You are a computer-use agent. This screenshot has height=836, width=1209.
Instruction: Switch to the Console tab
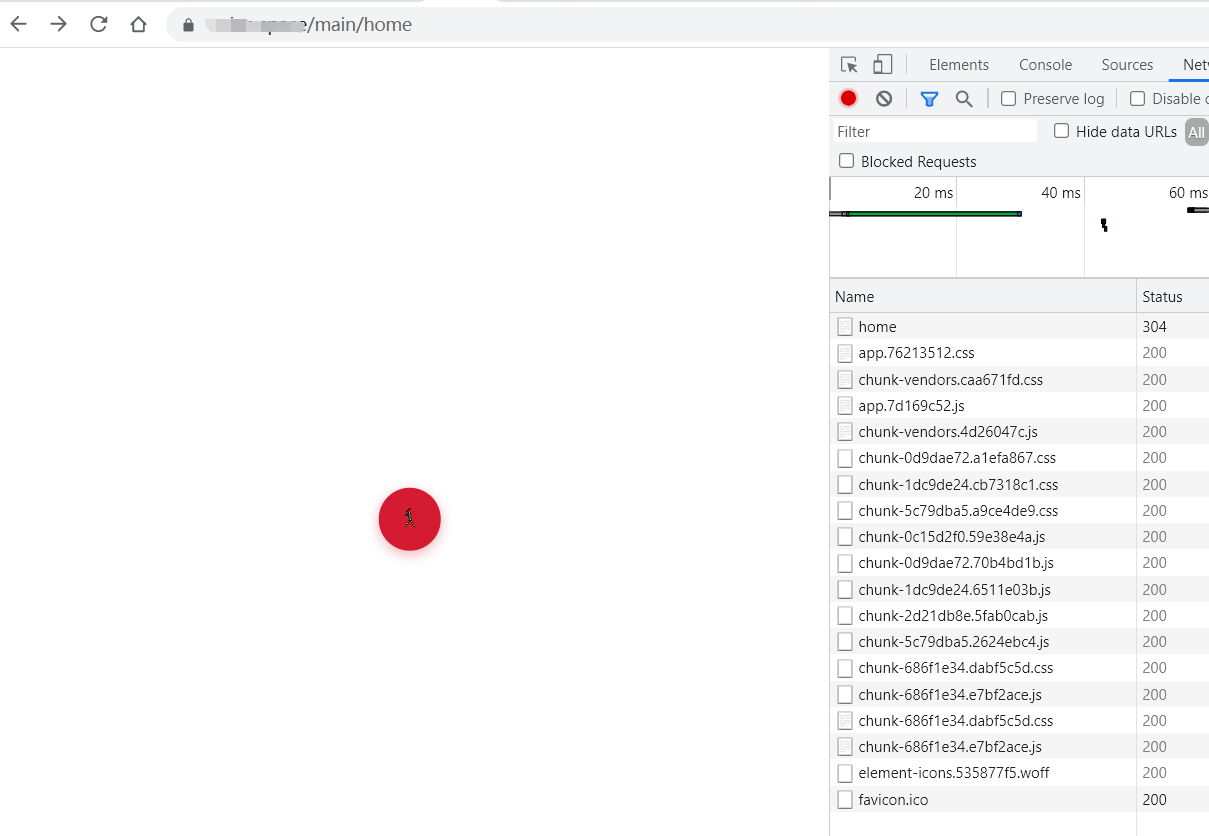(1045, 65)
